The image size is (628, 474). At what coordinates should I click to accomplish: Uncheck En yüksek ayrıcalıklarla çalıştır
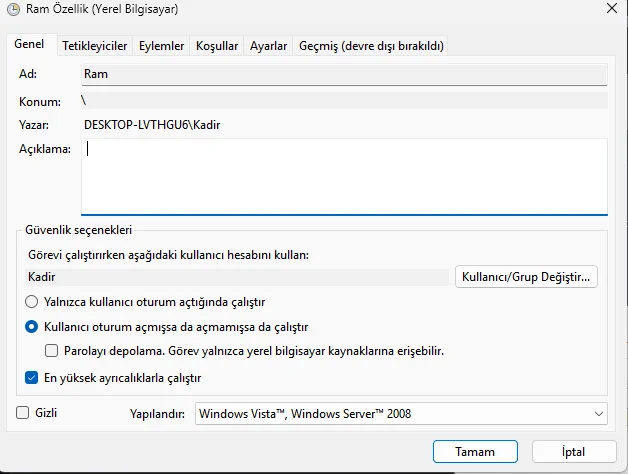pos(31,378)
